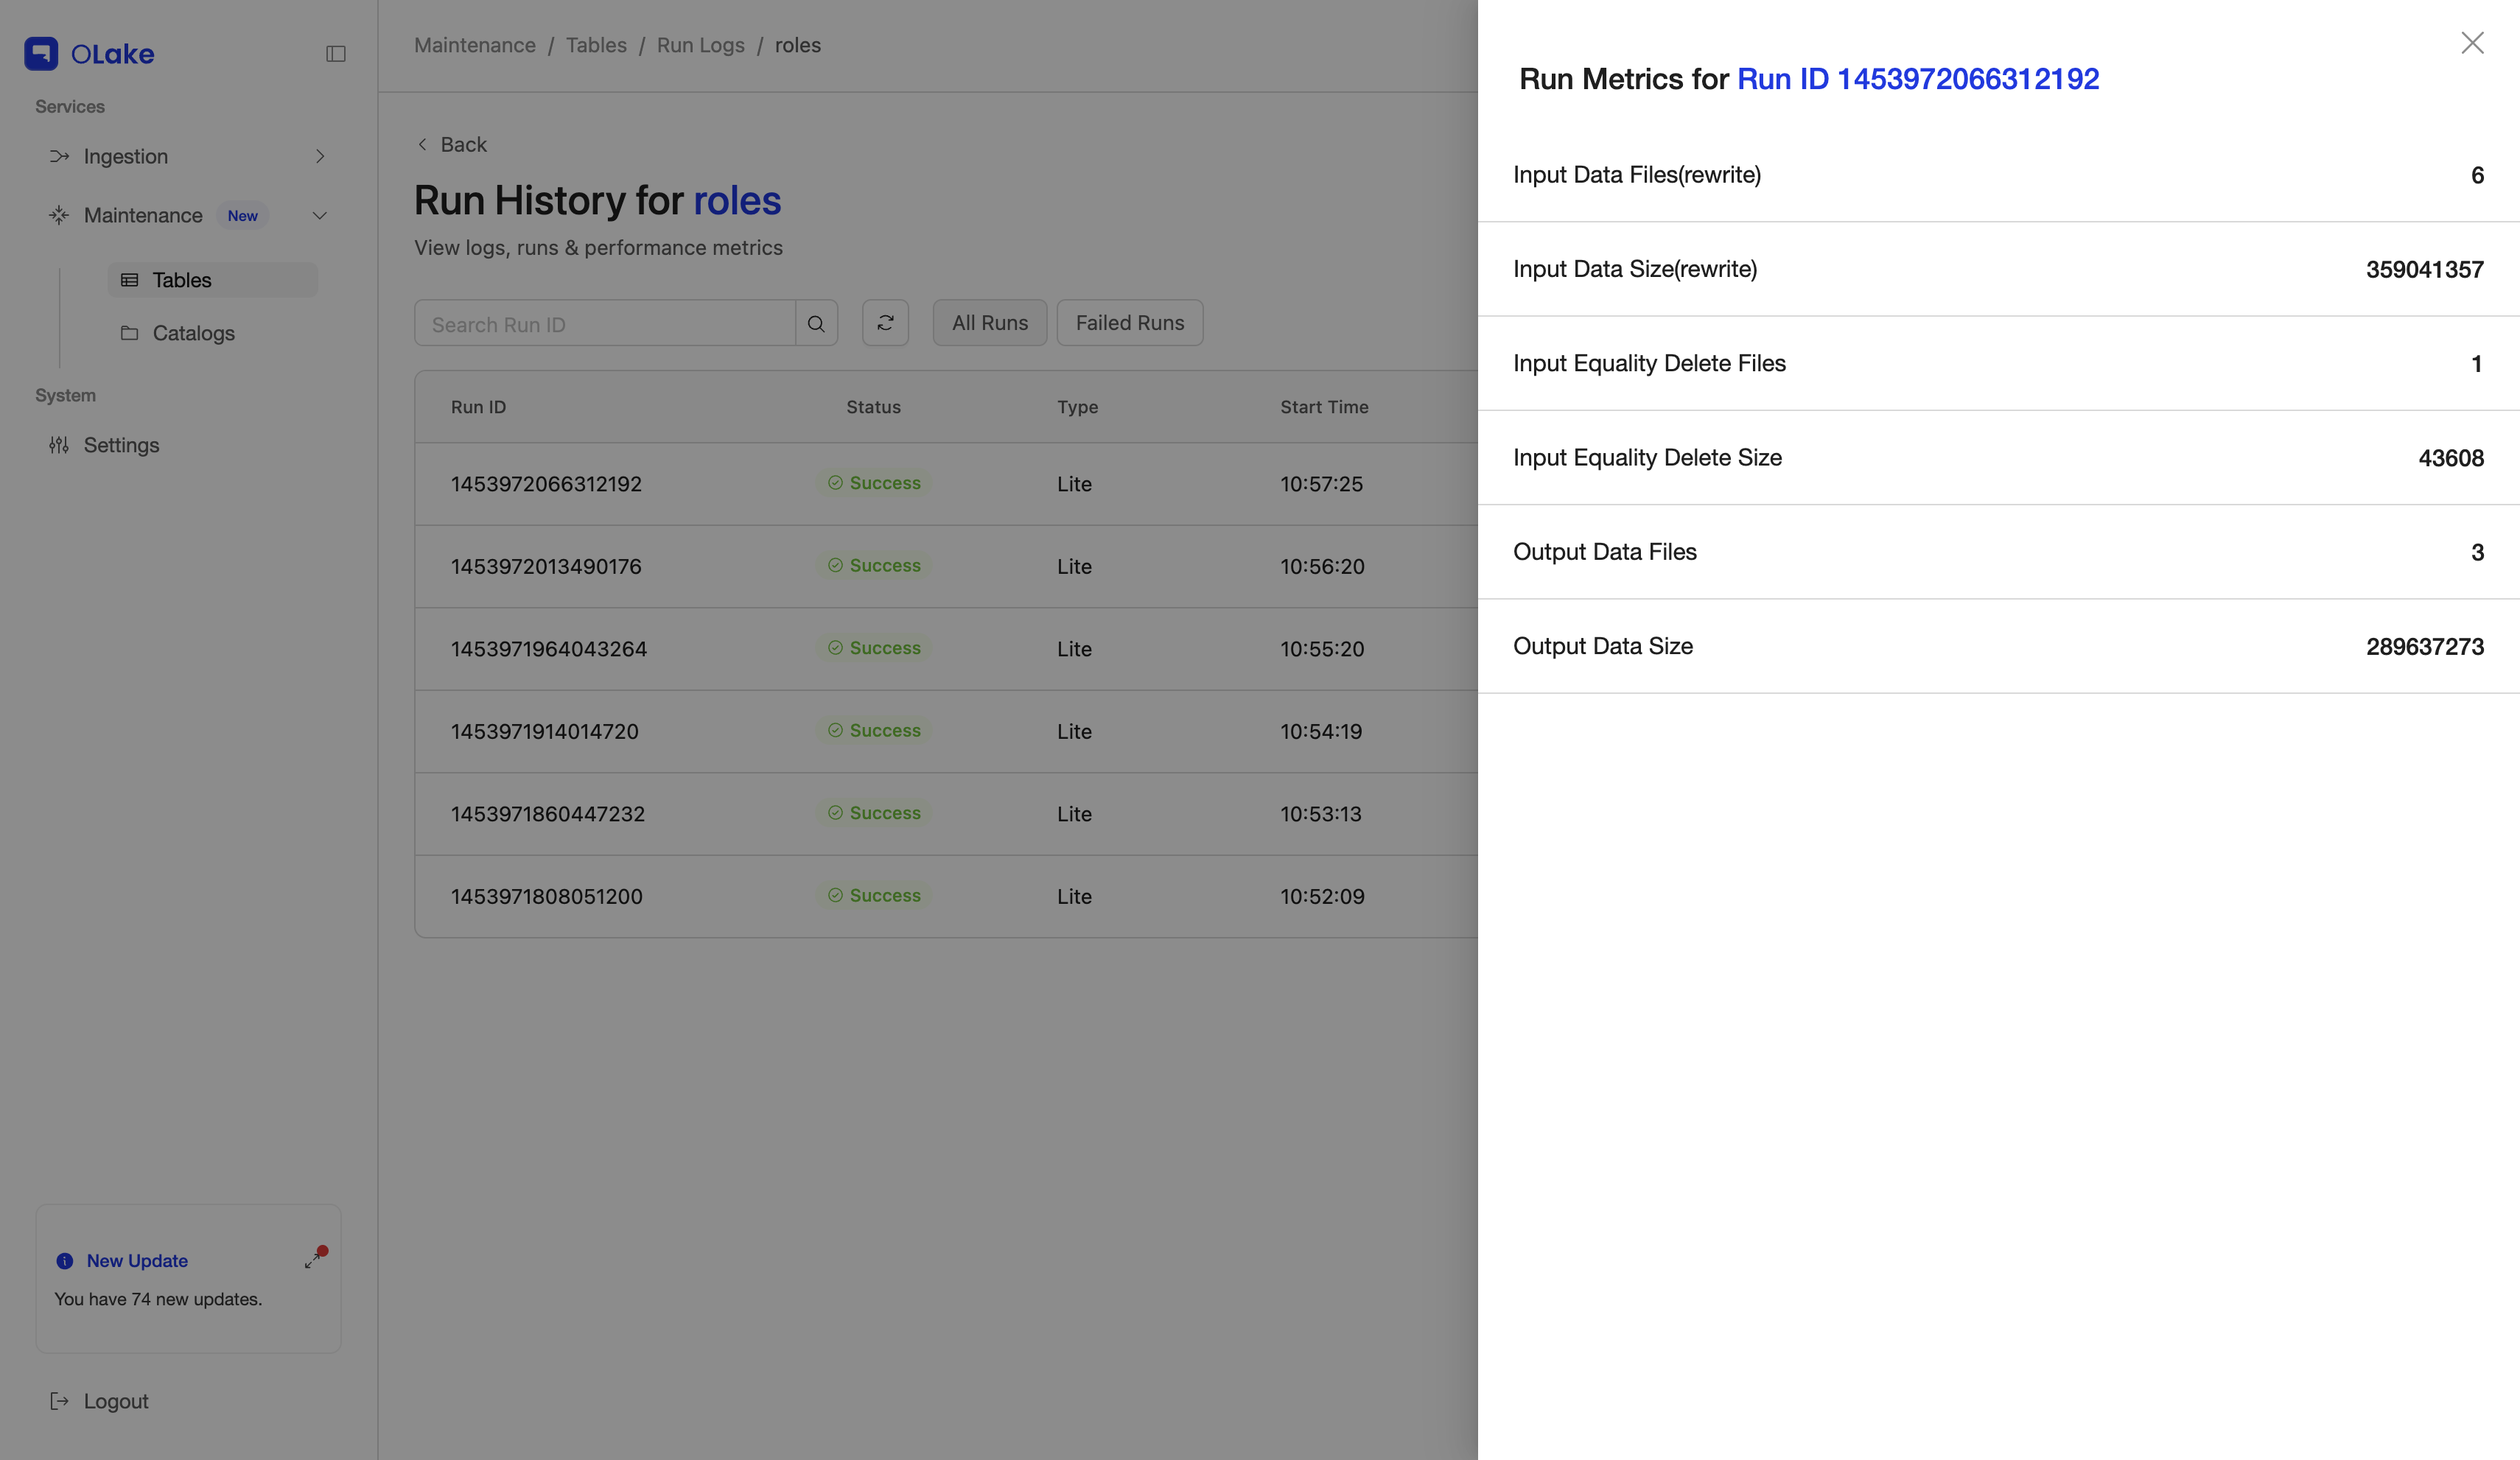
Task: Refresh the run history list
Action: tap(884, 322)
